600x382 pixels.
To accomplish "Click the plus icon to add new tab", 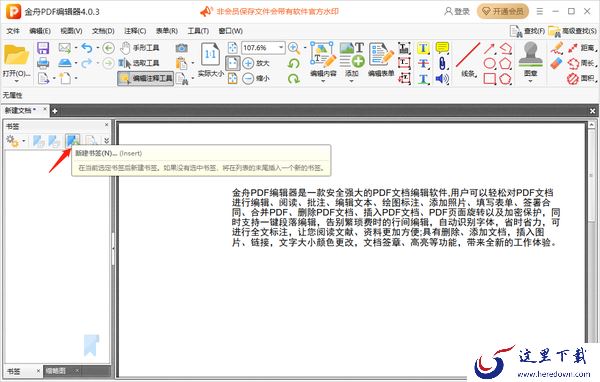I will pyautogui.click(x=55, y=111).
